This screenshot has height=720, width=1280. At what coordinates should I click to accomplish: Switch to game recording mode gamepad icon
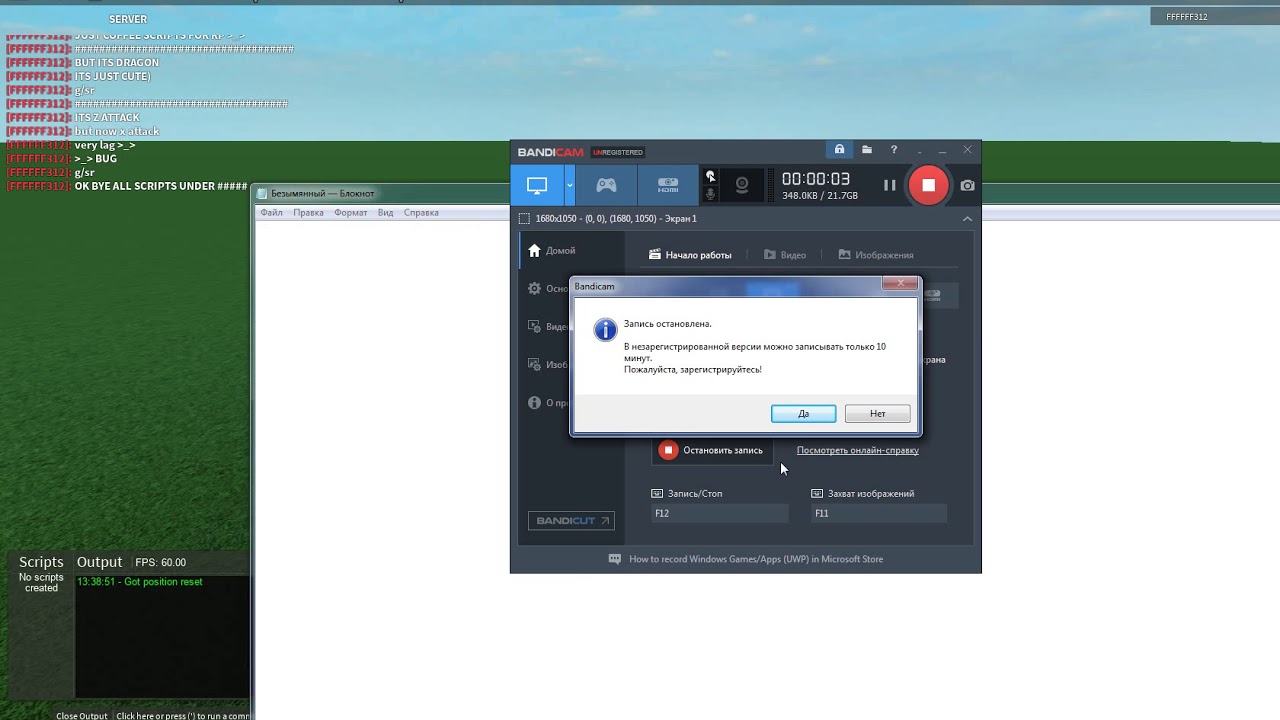606,185
